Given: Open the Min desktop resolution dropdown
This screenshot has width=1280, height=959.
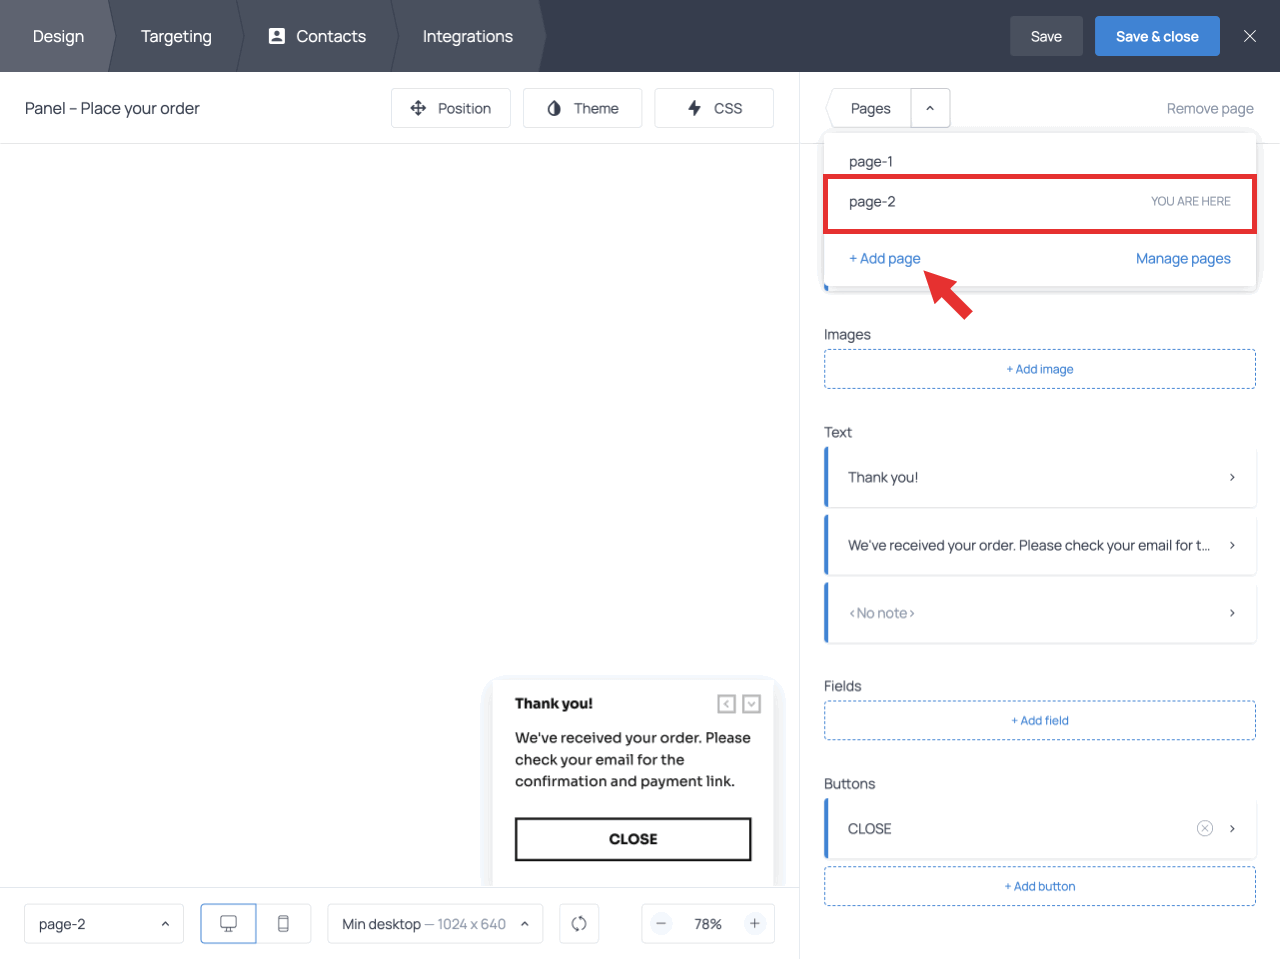Looking at the screenshot, I should click(x=435, y=923).
